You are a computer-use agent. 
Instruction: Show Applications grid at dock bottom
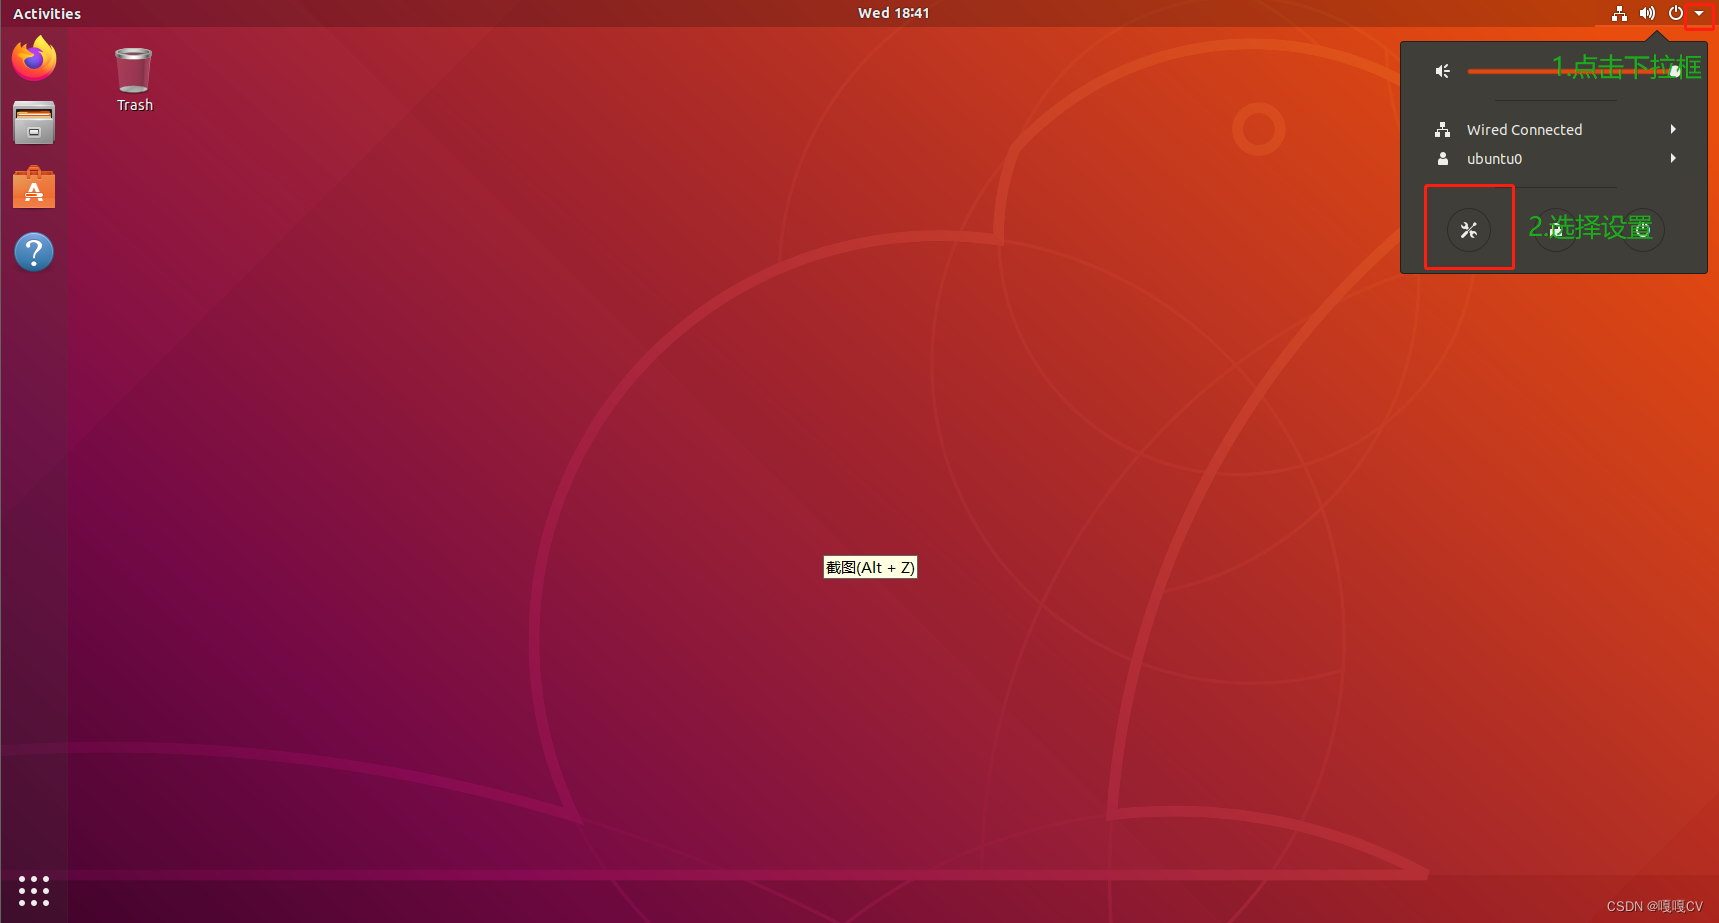click(34, 890)
